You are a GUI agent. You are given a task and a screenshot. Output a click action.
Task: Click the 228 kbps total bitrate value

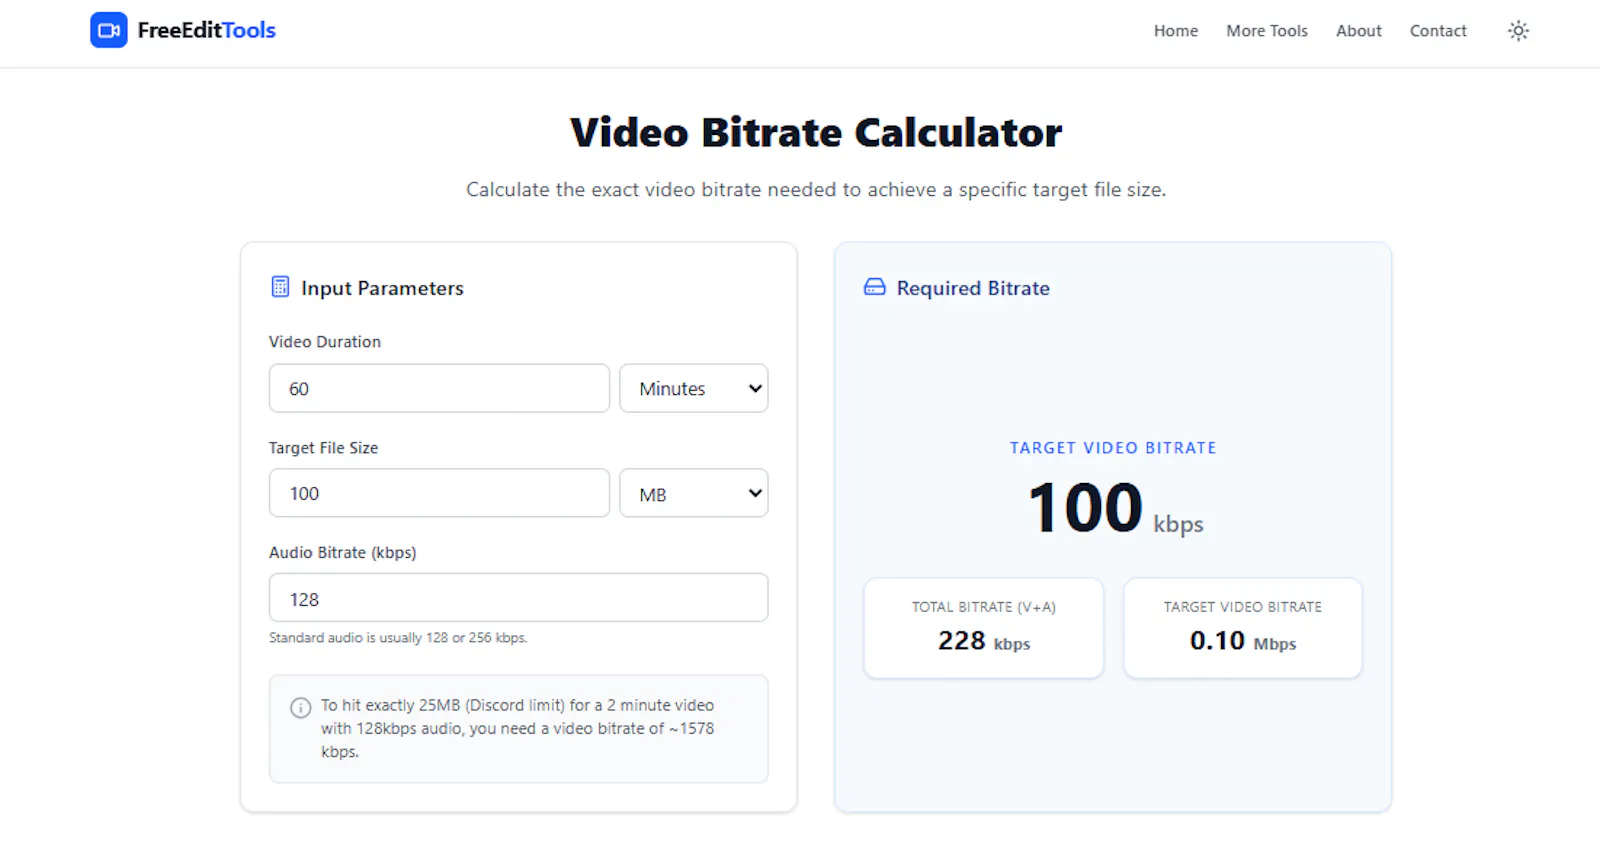pyautogui.click(x=984, y=641)
